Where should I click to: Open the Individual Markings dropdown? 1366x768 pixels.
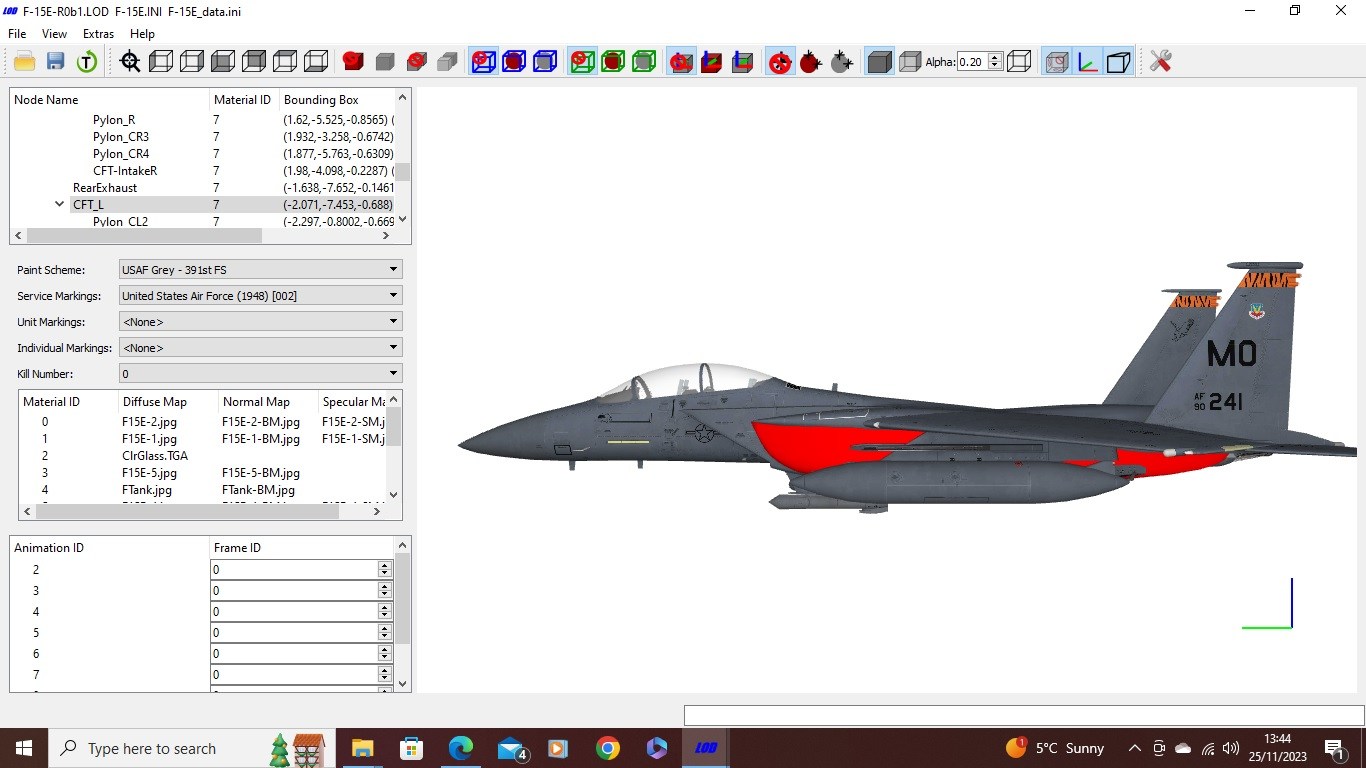click(260, 348)
